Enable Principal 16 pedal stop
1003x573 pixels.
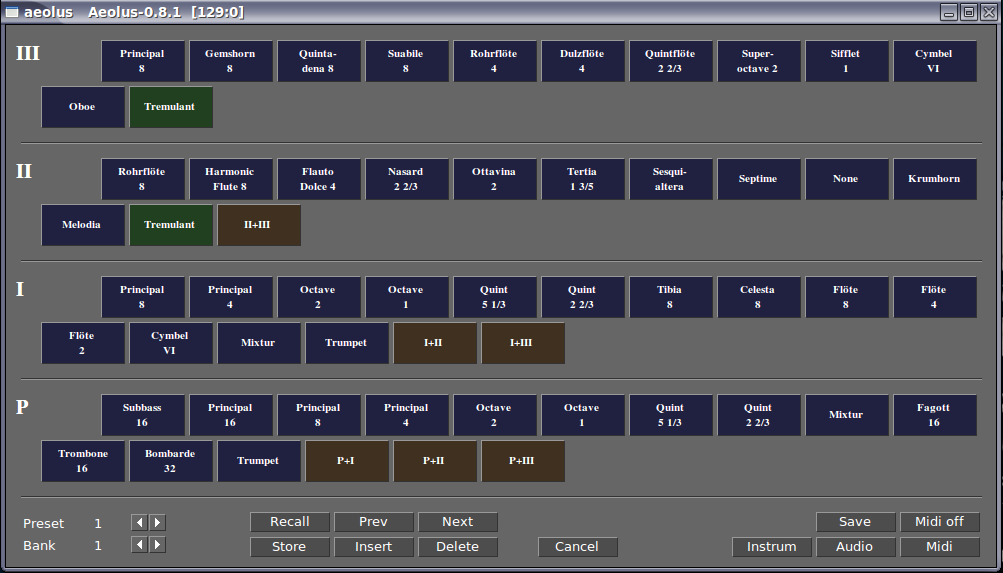pos(231,415)
